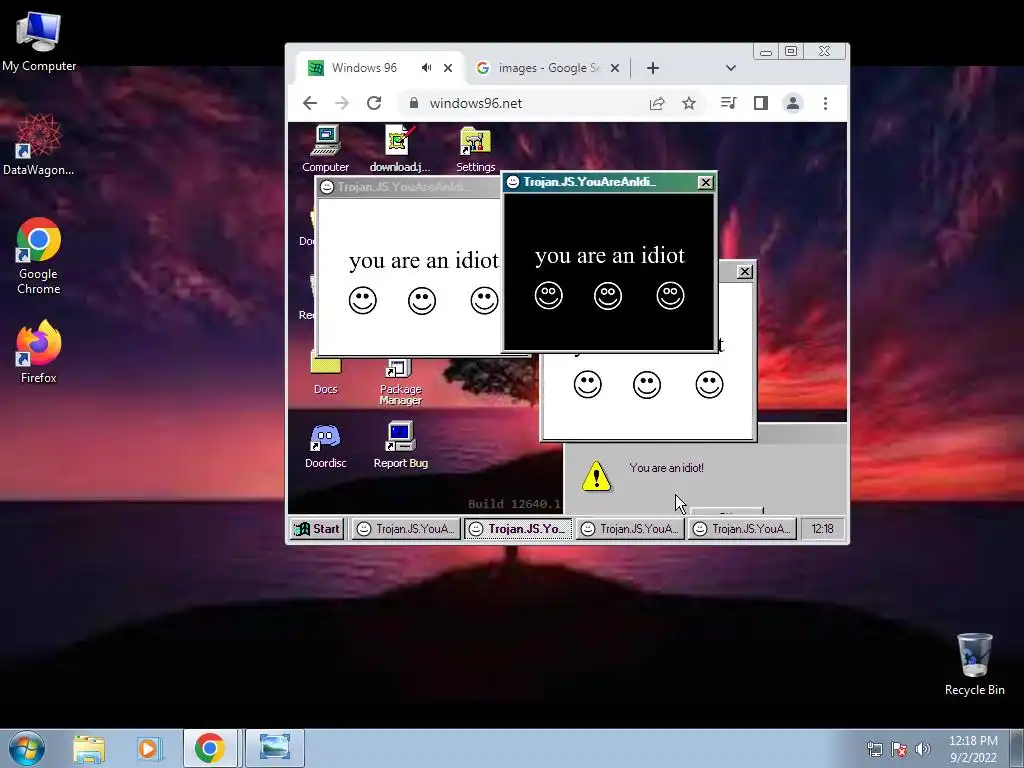Click Show desktop strip at taskbar end
This screenshot has height=768, width=1024.
[x=1017, y=748]
